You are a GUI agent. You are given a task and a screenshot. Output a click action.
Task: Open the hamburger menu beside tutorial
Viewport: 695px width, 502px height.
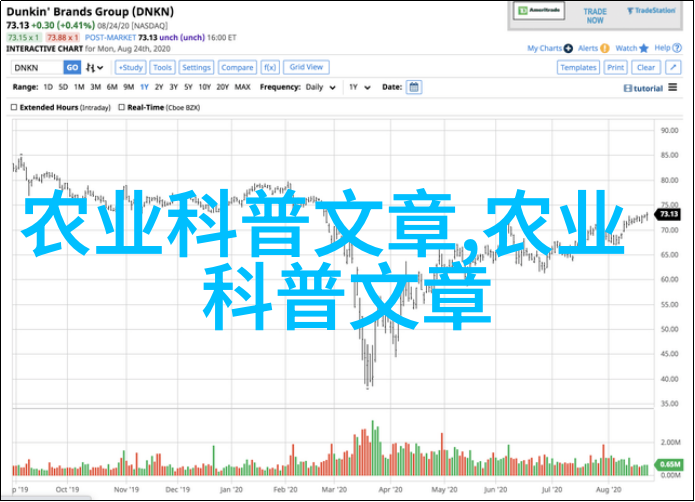(673, 87)
